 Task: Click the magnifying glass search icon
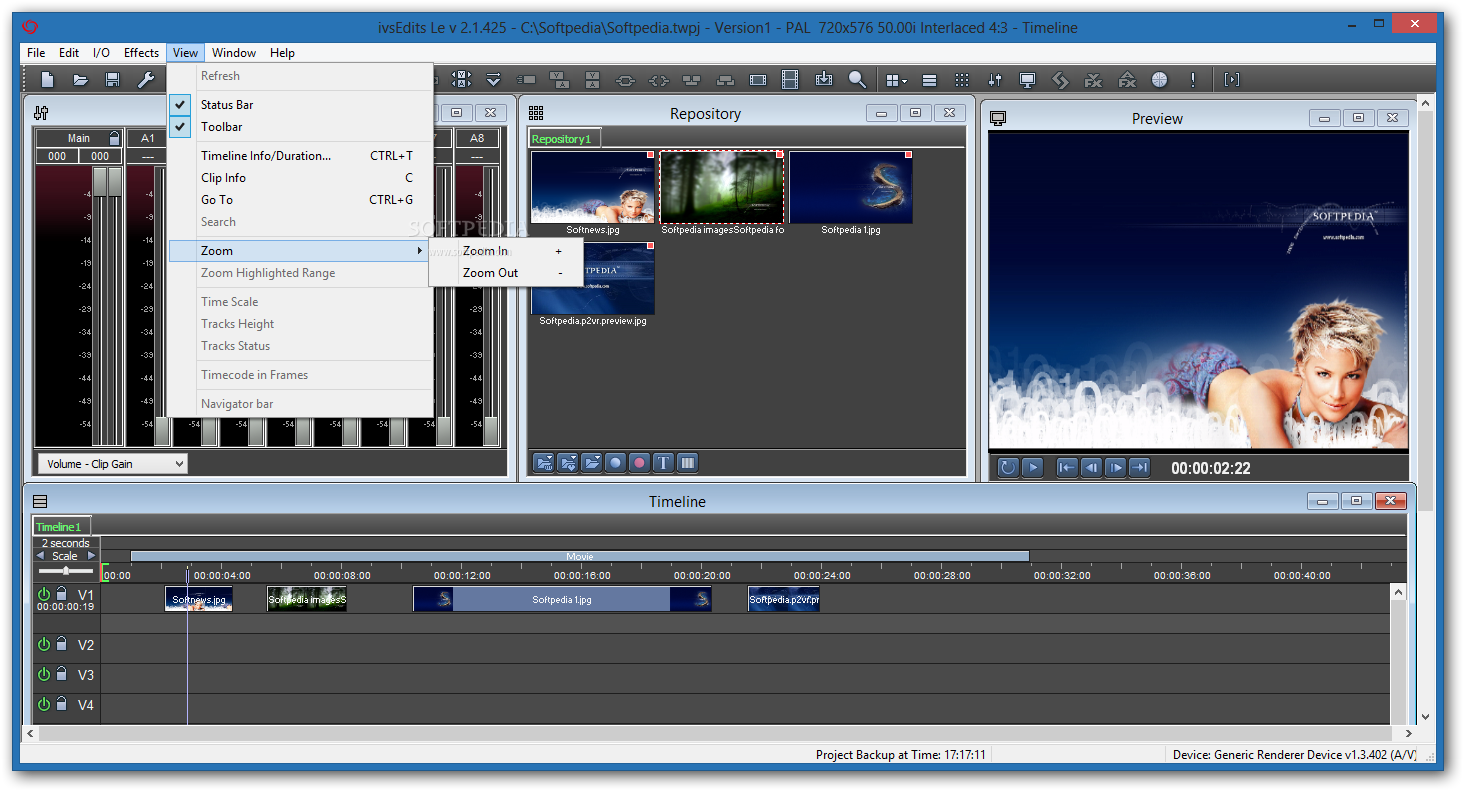(857, 80)
